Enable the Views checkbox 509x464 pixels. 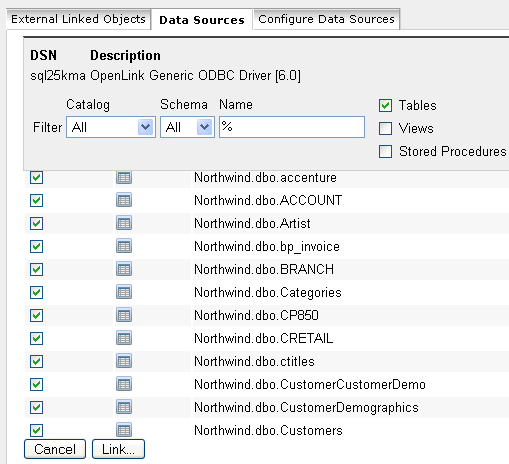pyautogui.click(x=385, y=128)
